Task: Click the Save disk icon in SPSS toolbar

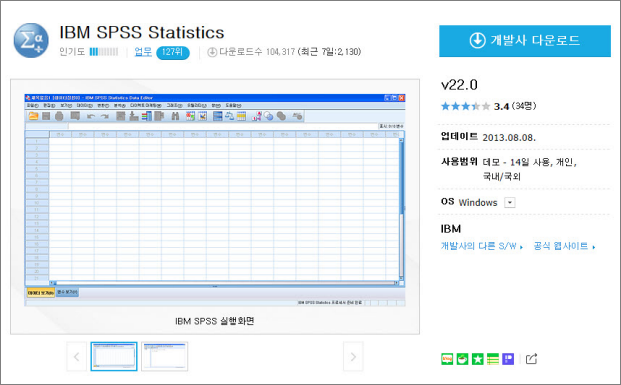Action: coord(46,116)
